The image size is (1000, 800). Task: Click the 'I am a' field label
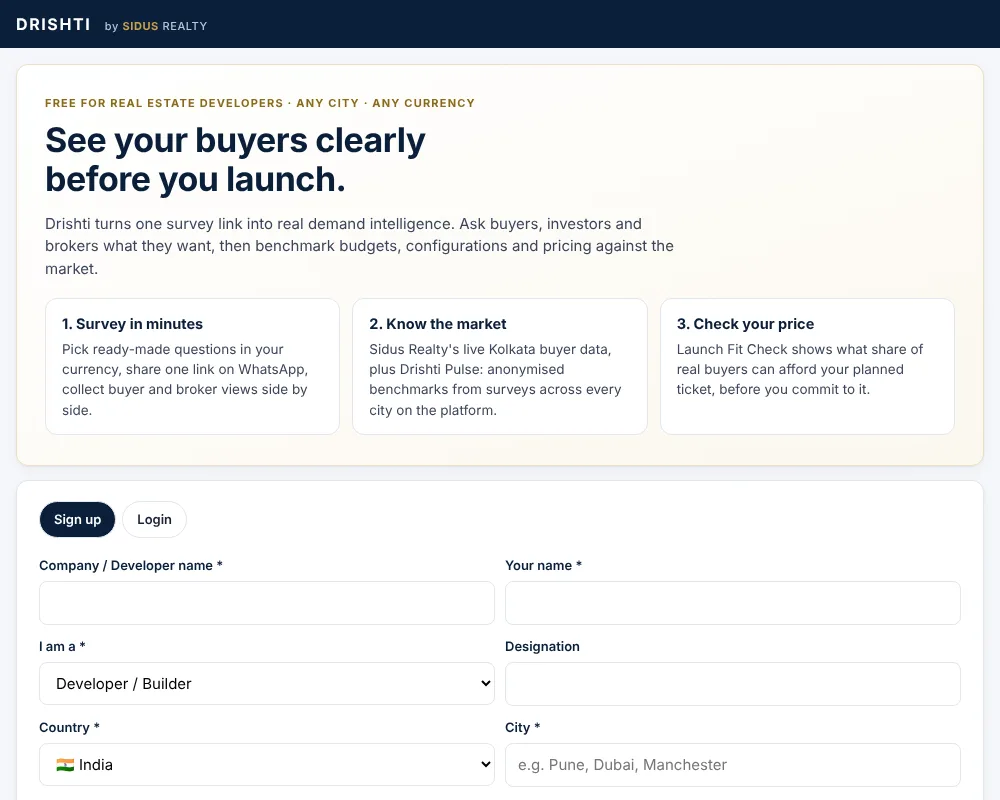62,647
